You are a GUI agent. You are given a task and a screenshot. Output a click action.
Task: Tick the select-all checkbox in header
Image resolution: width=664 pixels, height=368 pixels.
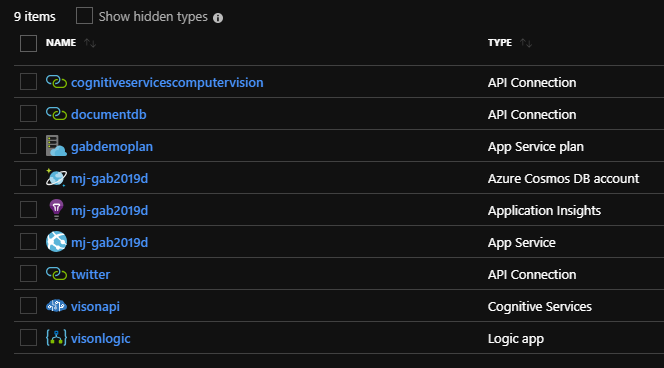click(28, 43)
